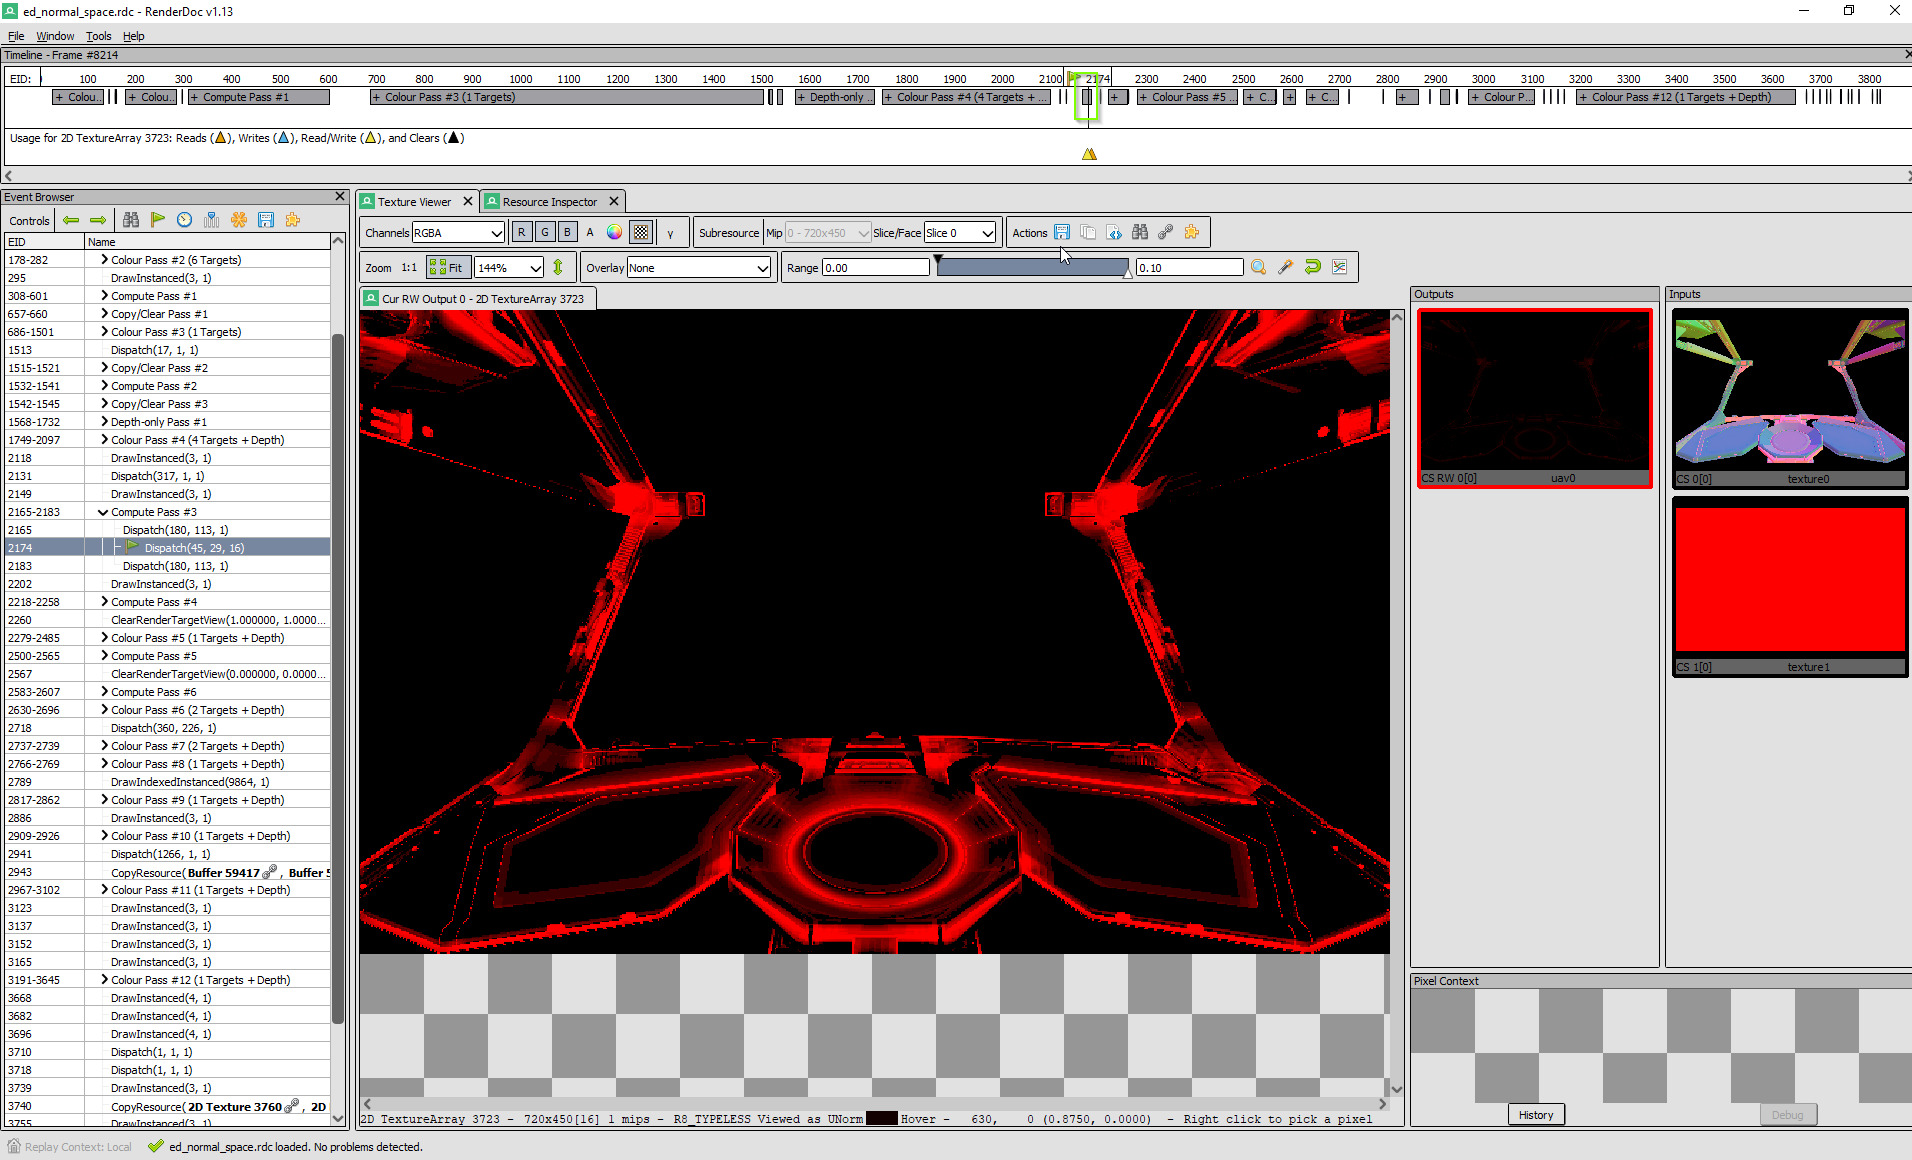This screenshot has height=1160, width=1912.
Task: Open the bar chart filter icon in Event Browser
Action: (x=212, y=220)
